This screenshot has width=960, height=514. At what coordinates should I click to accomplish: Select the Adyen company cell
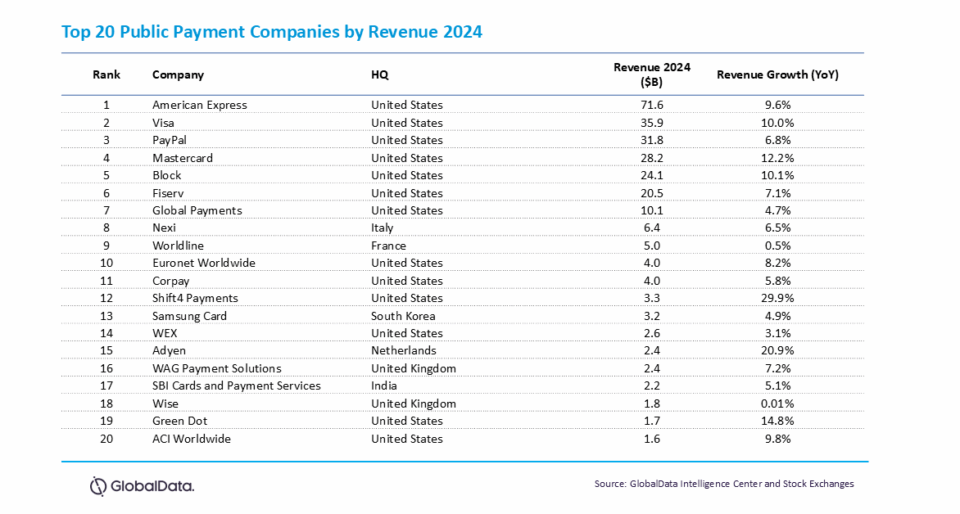[x=169, y=351]
